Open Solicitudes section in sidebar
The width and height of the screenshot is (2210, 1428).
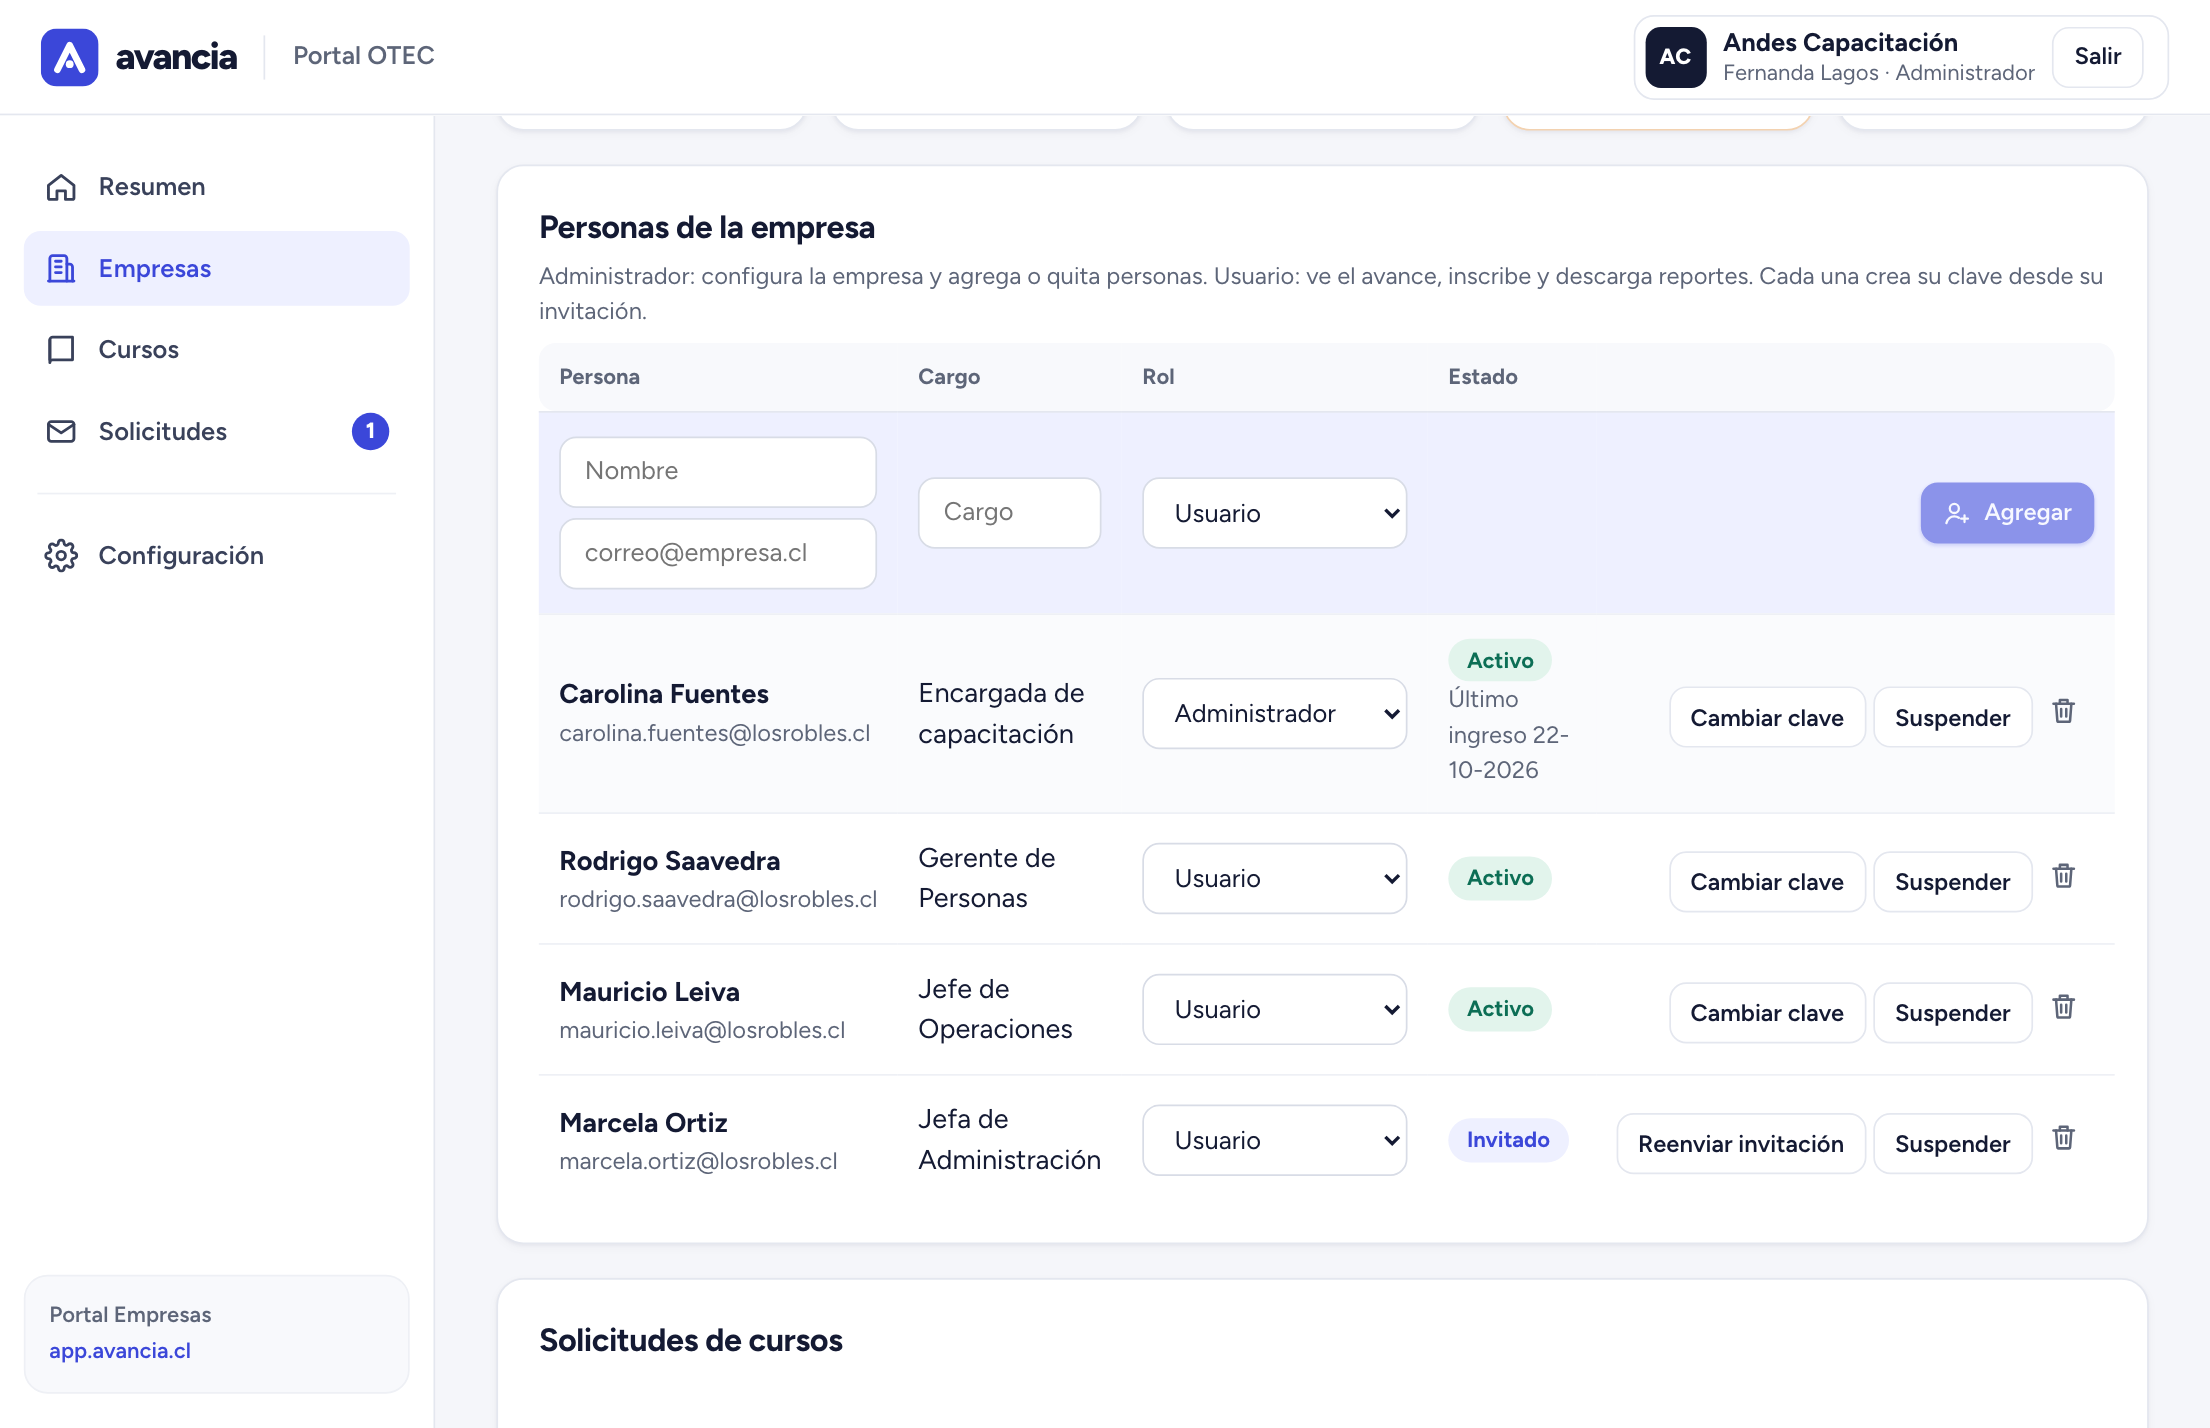tap(217, 431)
